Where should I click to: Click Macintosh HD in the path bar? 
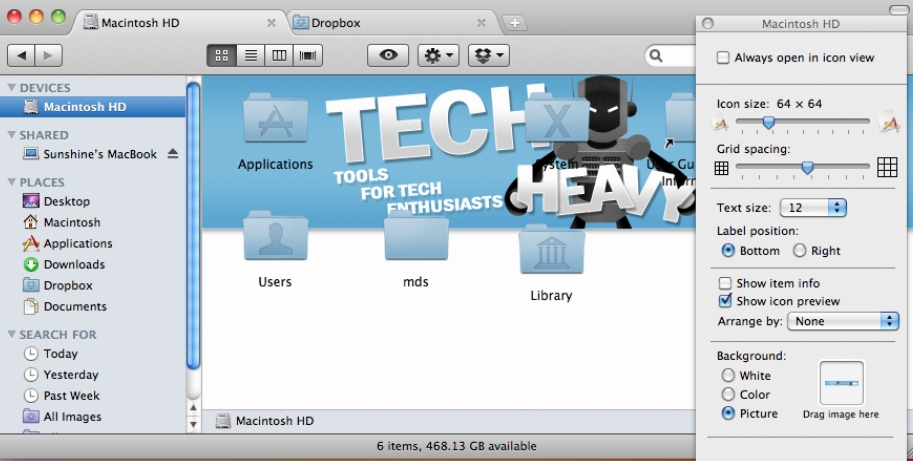[x=265, y=421]
